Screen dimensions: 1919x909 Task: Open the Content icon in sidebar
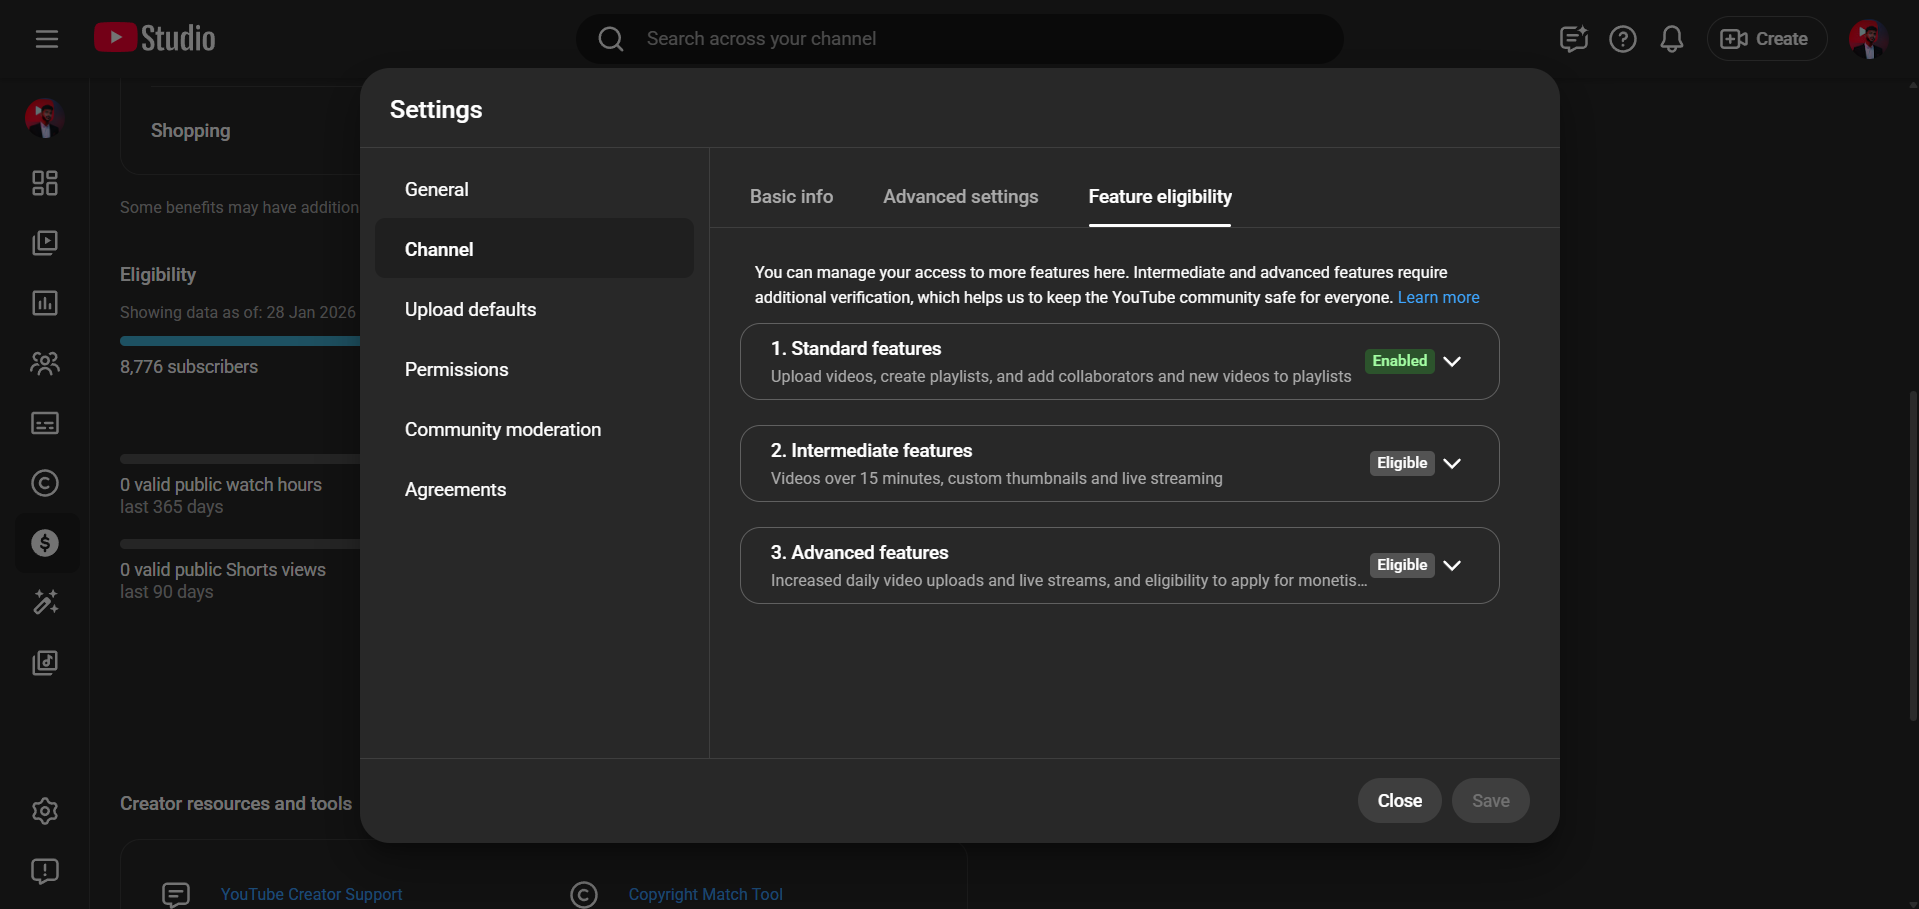click(x=45, y=243)
